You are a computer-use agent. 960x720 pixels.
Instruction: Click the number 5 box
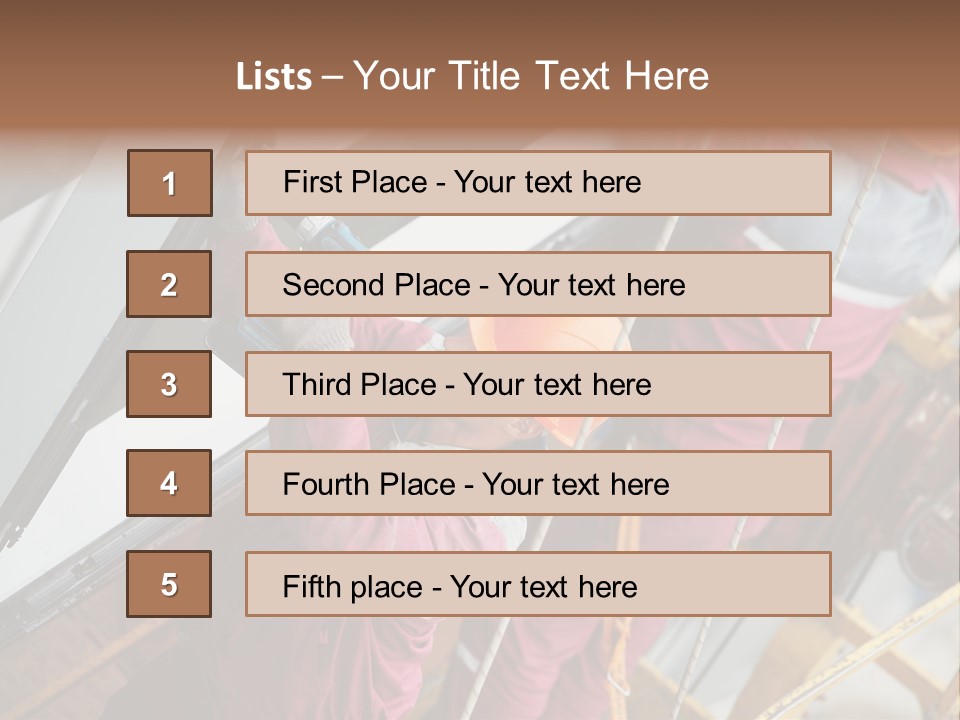pos(169,584)
